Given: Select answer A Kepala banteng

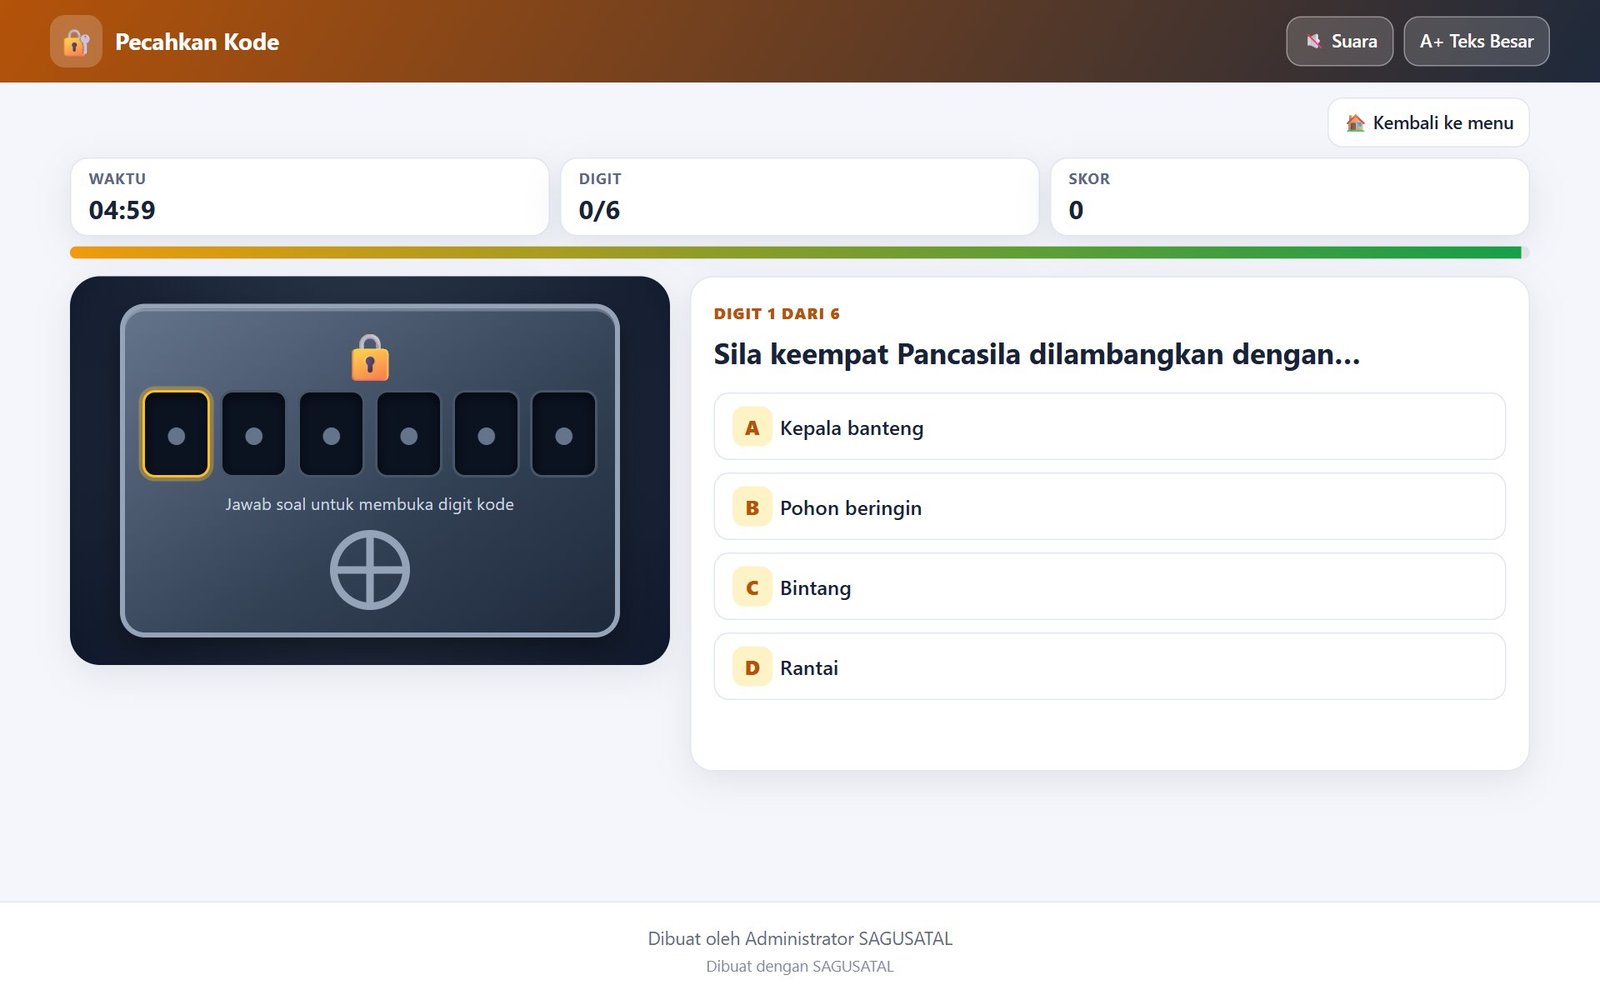Looking at the screenshot, I should pyautogui.click(x=1109, y=427).
